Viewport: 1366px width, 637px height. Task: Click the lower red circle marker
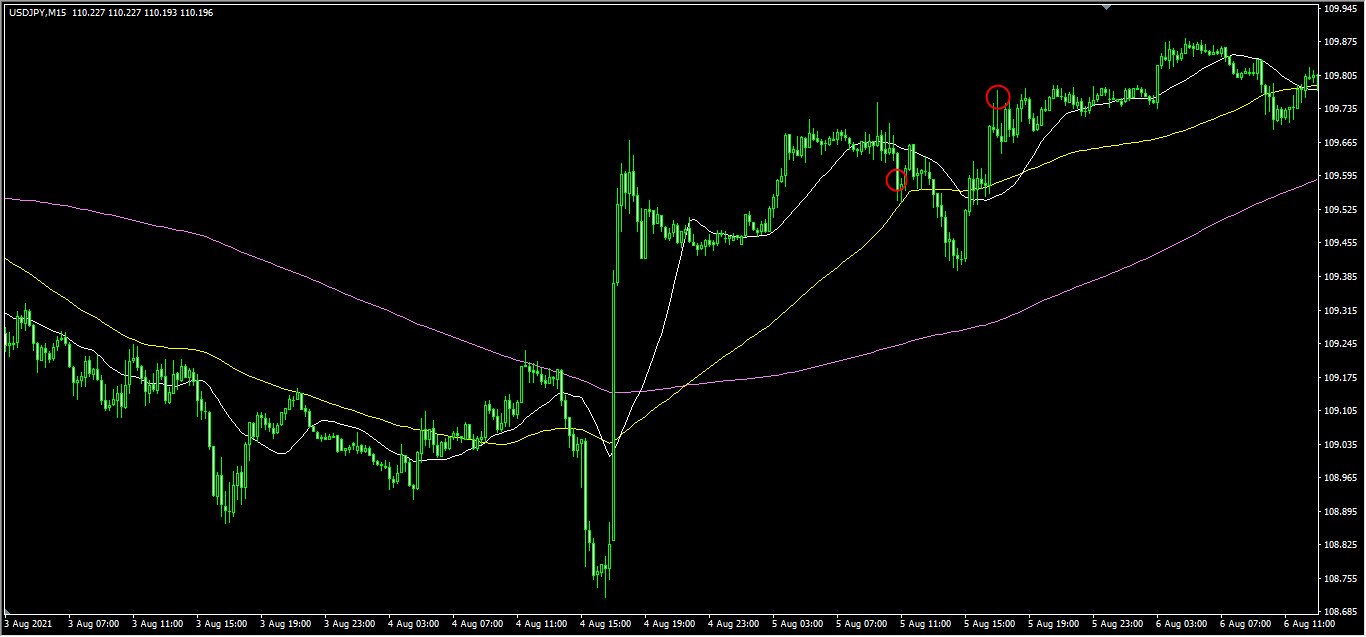click(896, 180)
